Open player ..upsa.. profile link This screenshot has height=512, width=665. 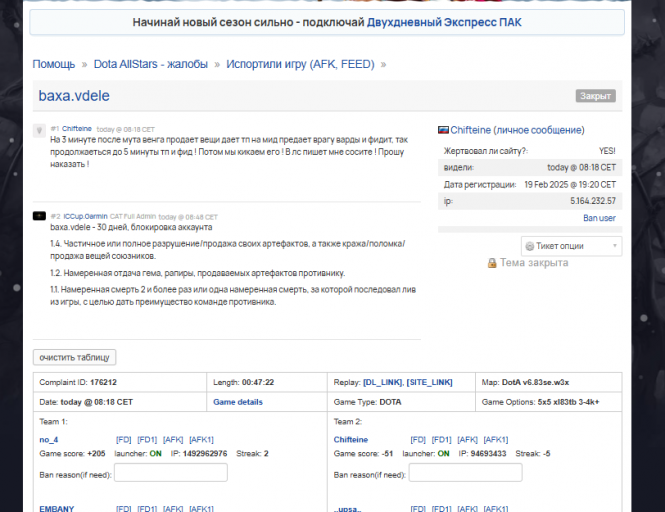347,509
